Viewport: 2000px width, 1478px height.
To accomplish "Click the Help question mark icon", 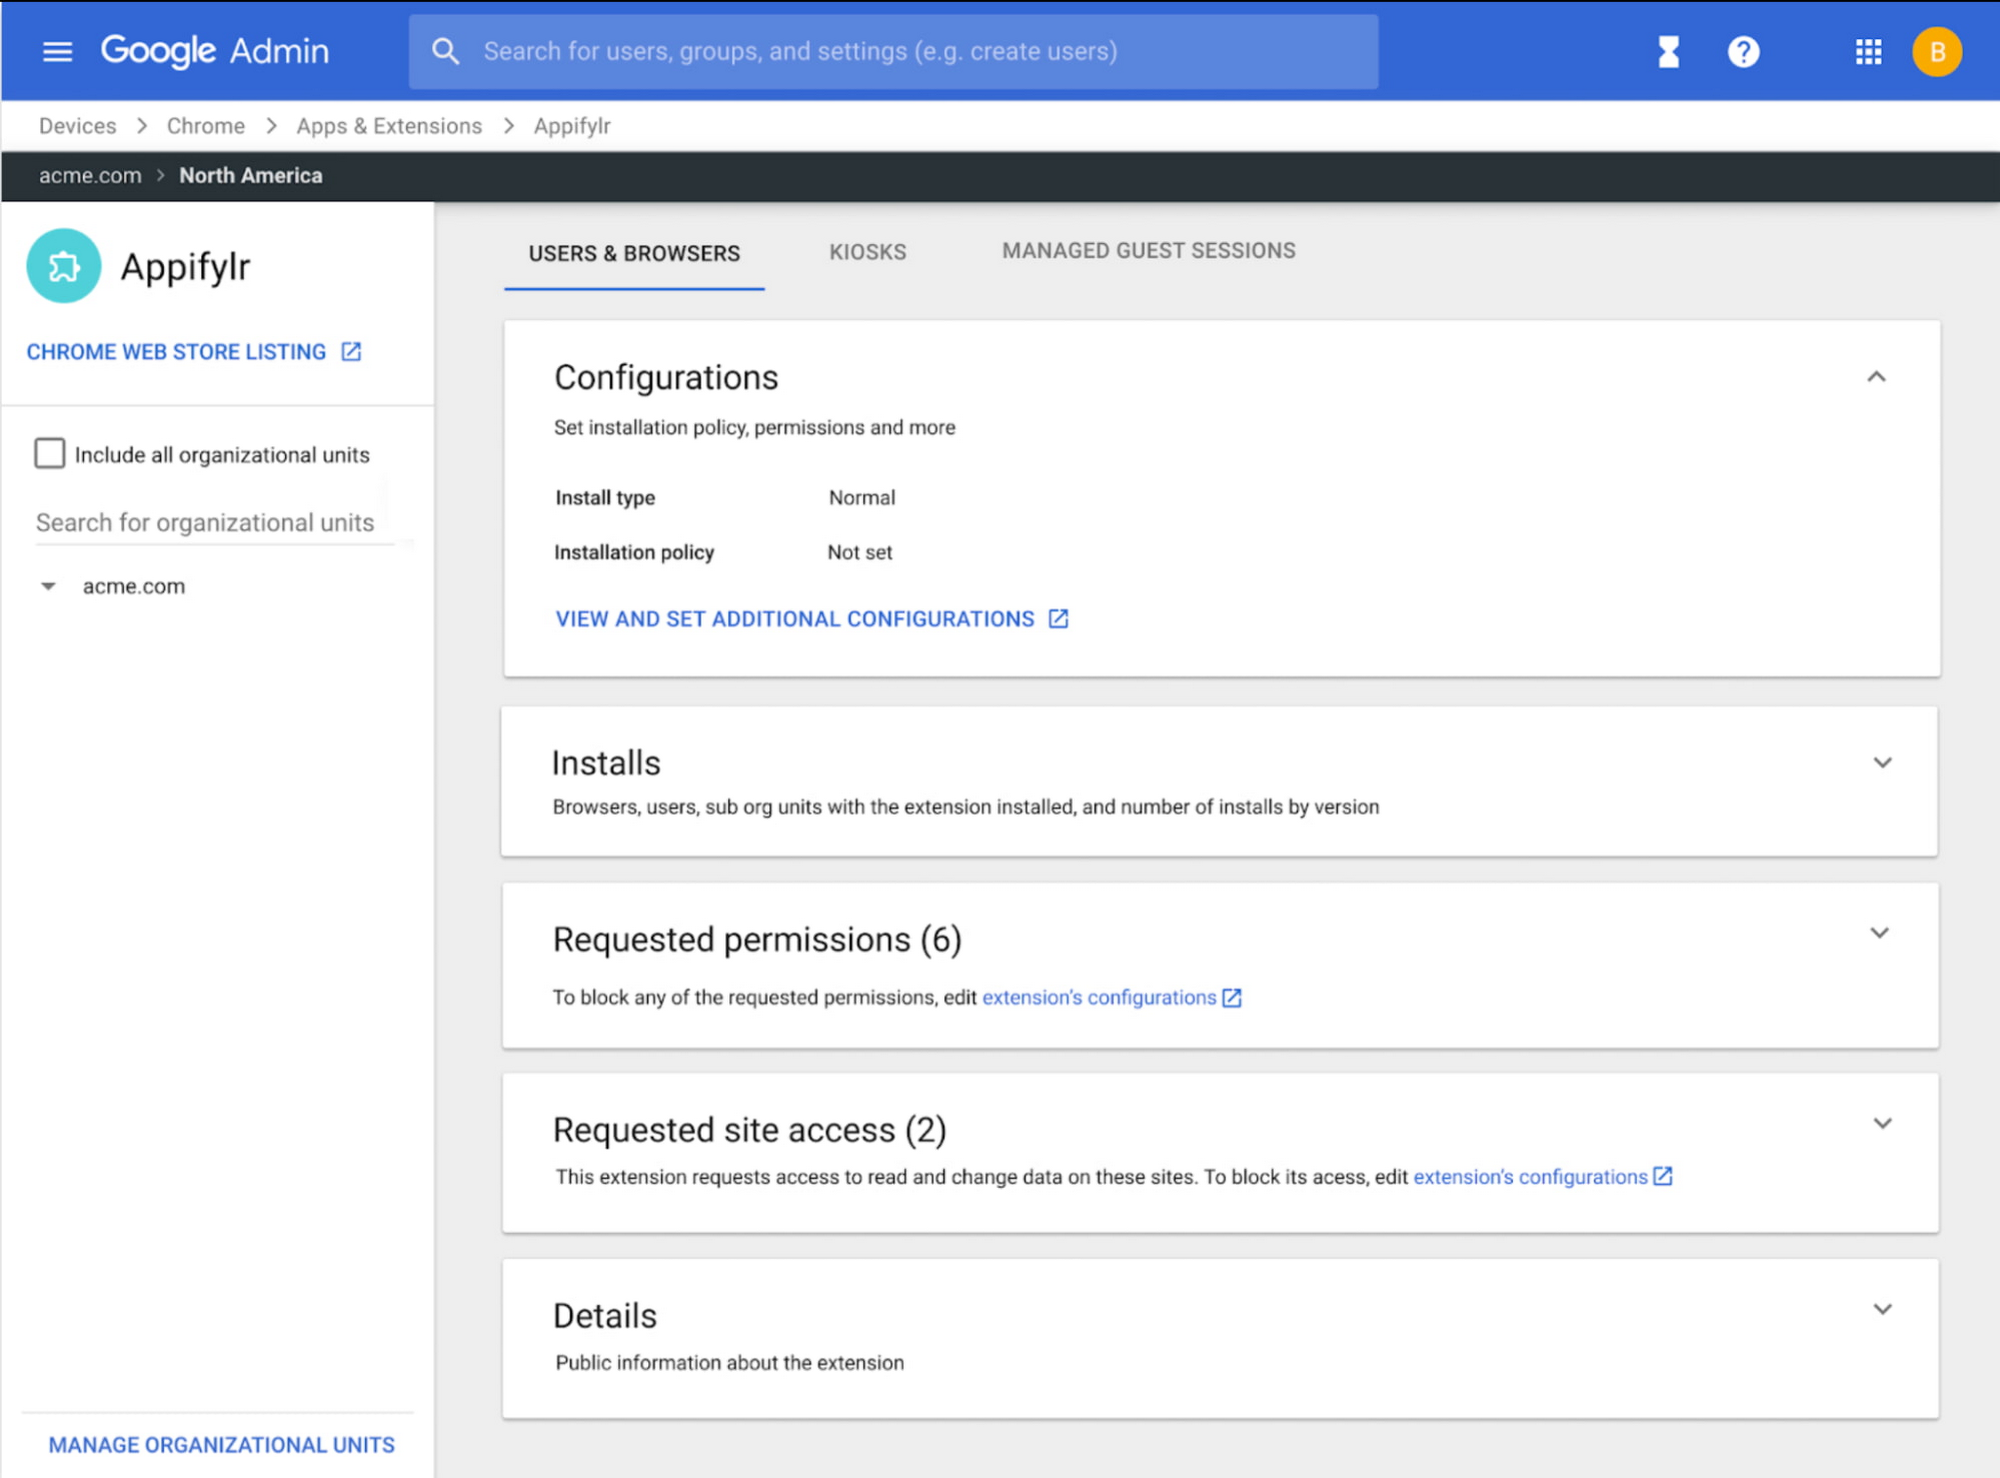I will (1744, 51).
